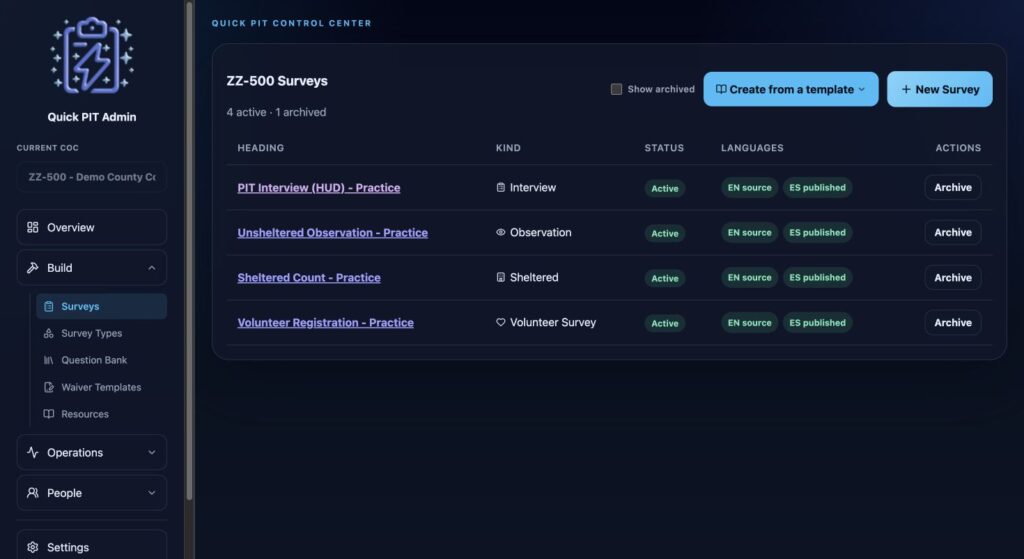The height and width of the screenshot is (559, 1024).
Task: Open Resources in the sidebar
Action: coord(101,414)
